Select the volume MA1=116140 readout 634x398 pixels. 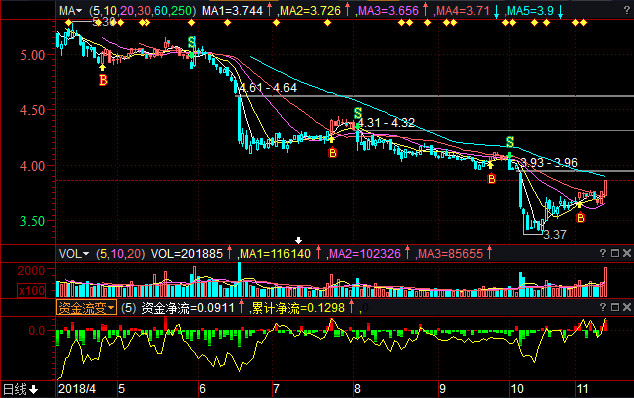pos(275,254)
